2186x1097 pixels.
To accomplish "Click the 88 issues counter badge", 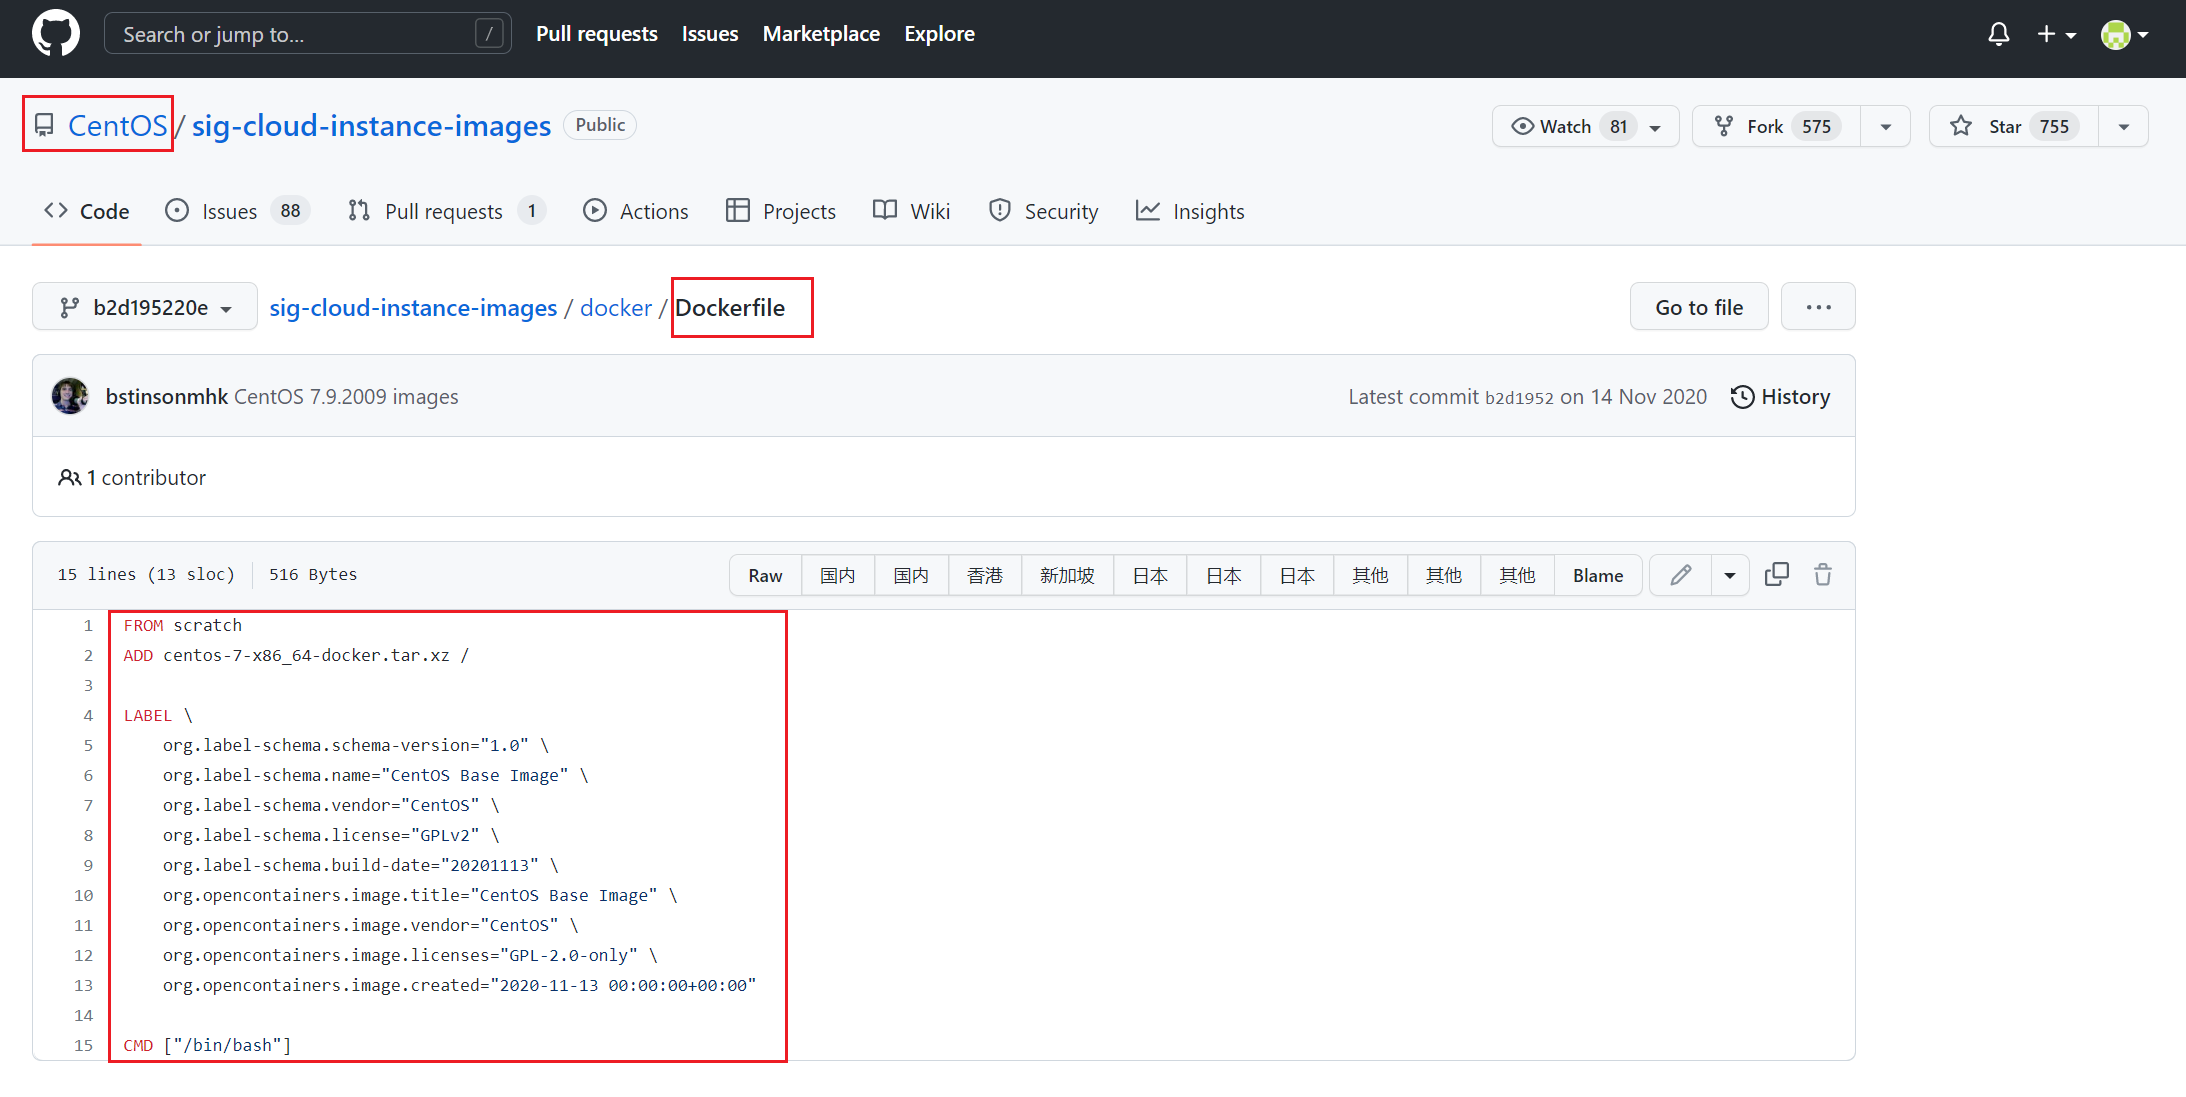I will pos(290,211).
